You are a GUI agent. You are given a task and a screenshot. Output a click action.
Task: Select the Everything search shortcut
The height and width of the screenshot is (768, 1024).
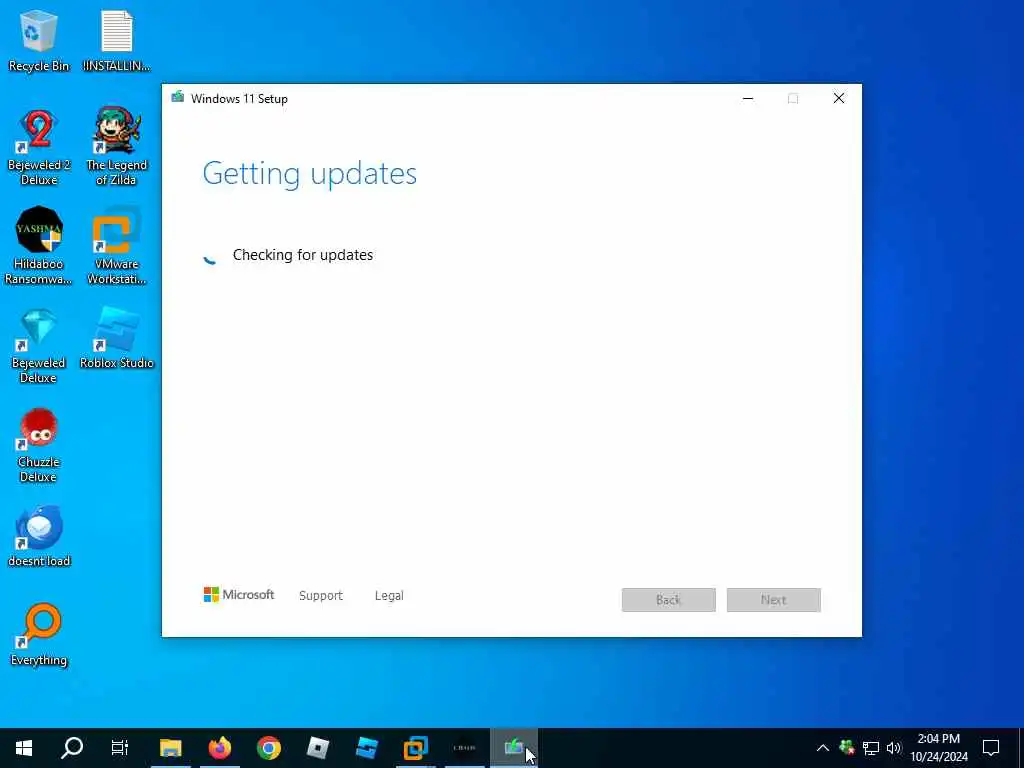point(39,635)
